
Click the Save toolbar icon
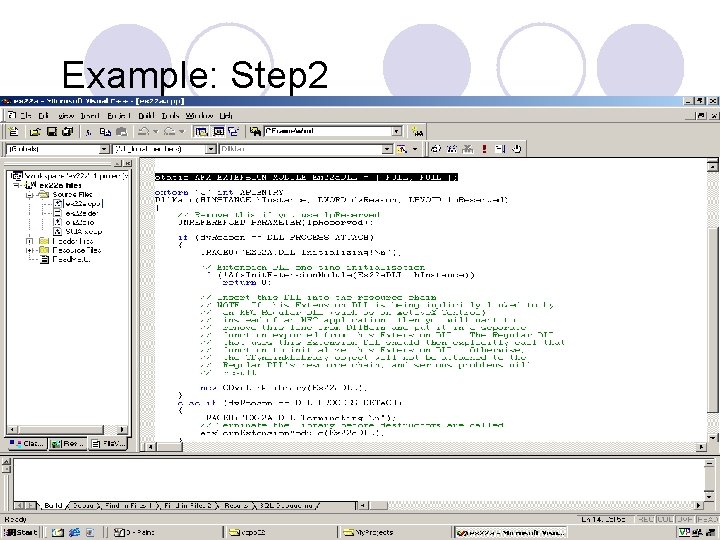(x=51, y=132)
